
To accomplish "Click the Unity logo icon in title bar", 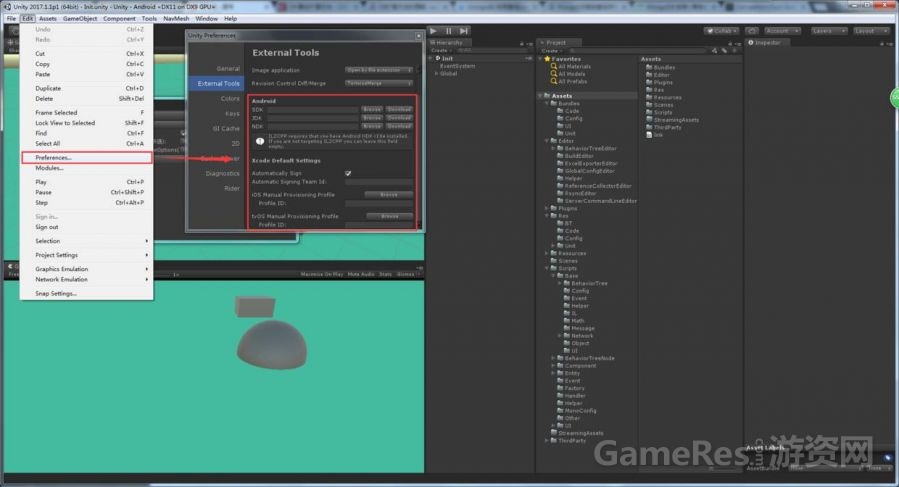I will [x=7, y=6].
